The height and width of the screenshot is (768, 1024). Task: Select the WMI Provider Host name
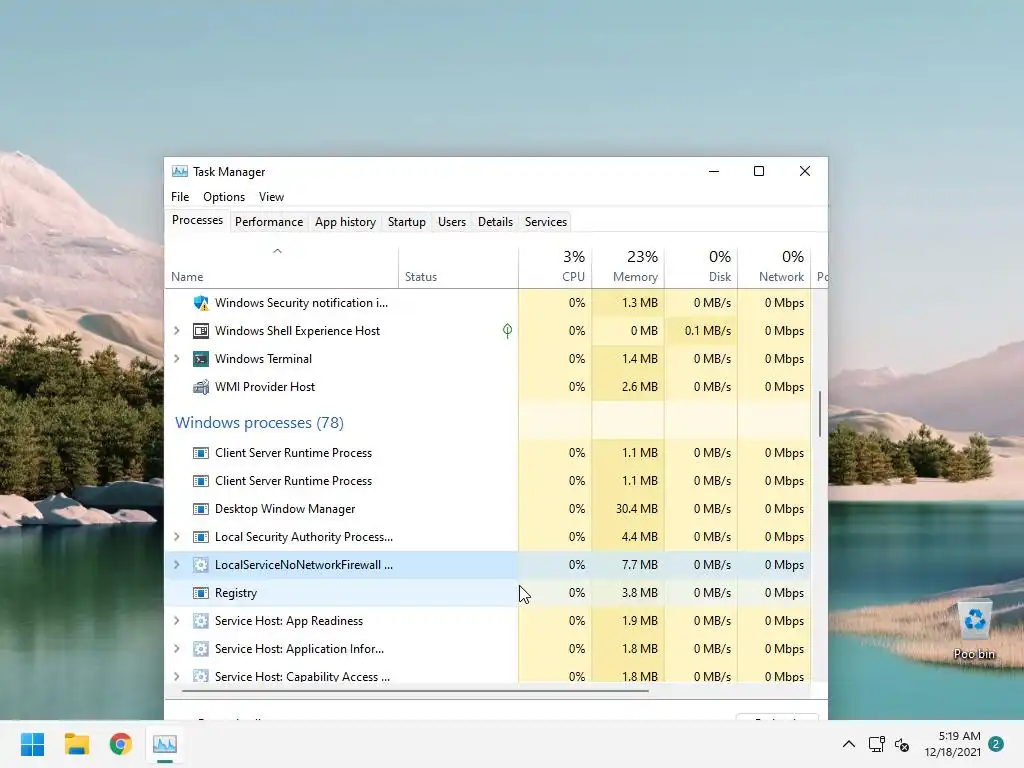coord(265,387)
